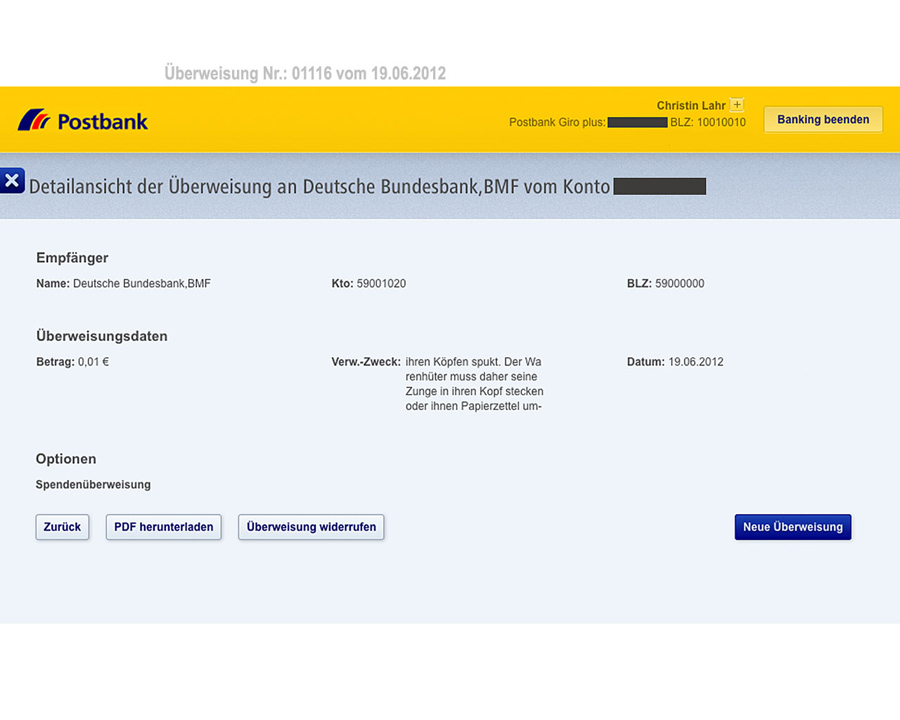This screenshot has width=900, height=720.
Task: Select account holder name Christin Lahr
Action: click(690, 106)
